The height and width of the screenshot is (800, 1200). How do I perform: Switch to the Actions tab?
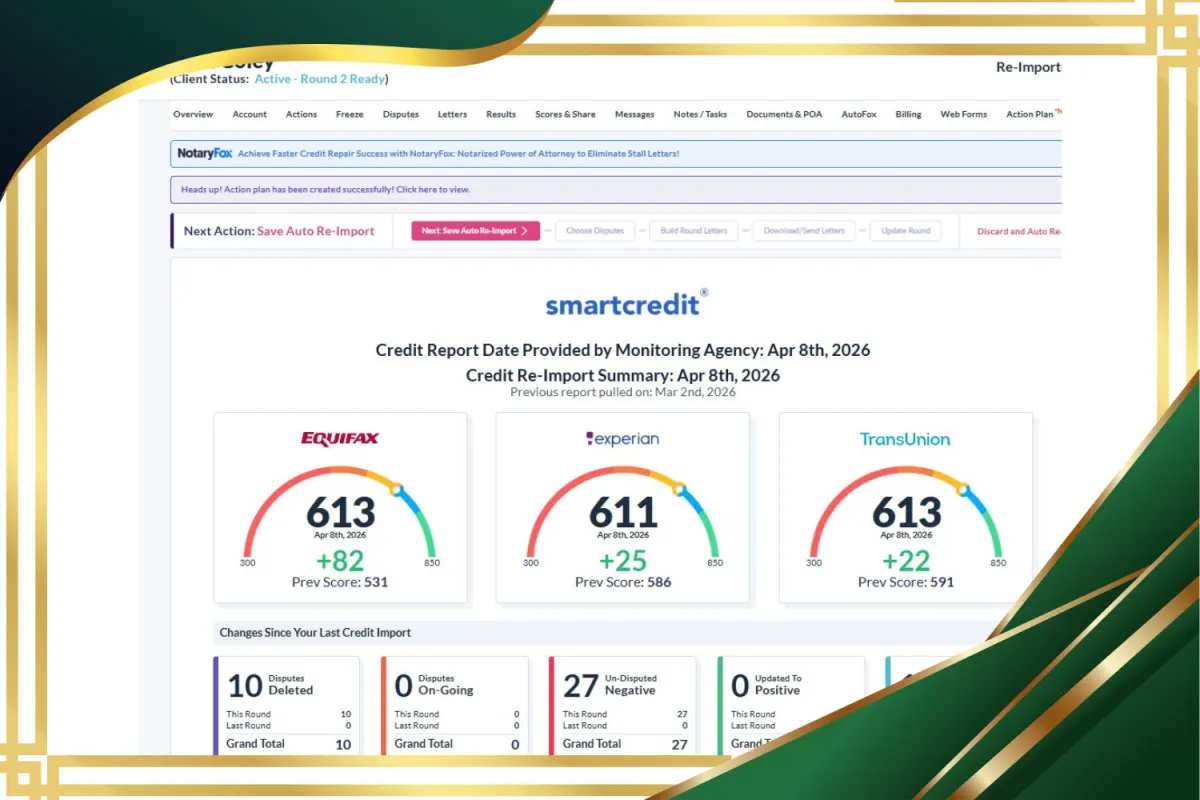[x=301, y=114]
